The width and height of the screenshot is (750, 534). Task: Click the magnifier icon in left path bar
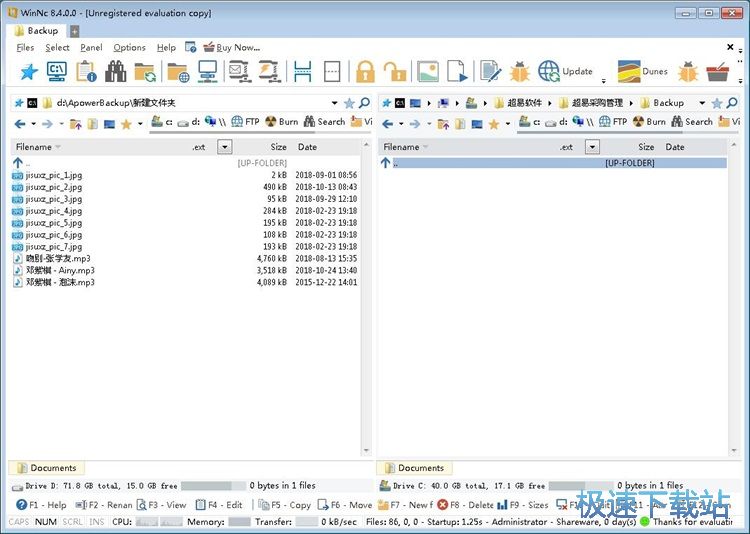tap(364, 102)
